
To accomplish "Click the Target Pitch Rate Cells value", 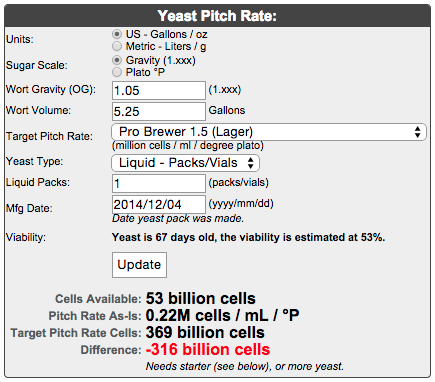I will pyautogui.click(x=205, y=332).
